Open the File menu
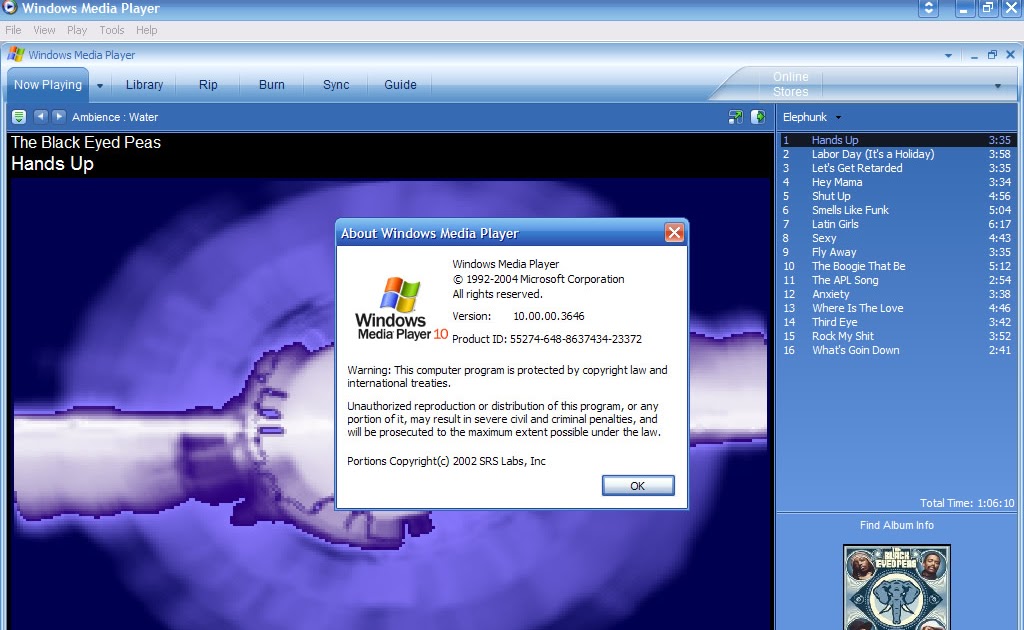The width and height of the screenshot is (1024, 630). (13, 30)
